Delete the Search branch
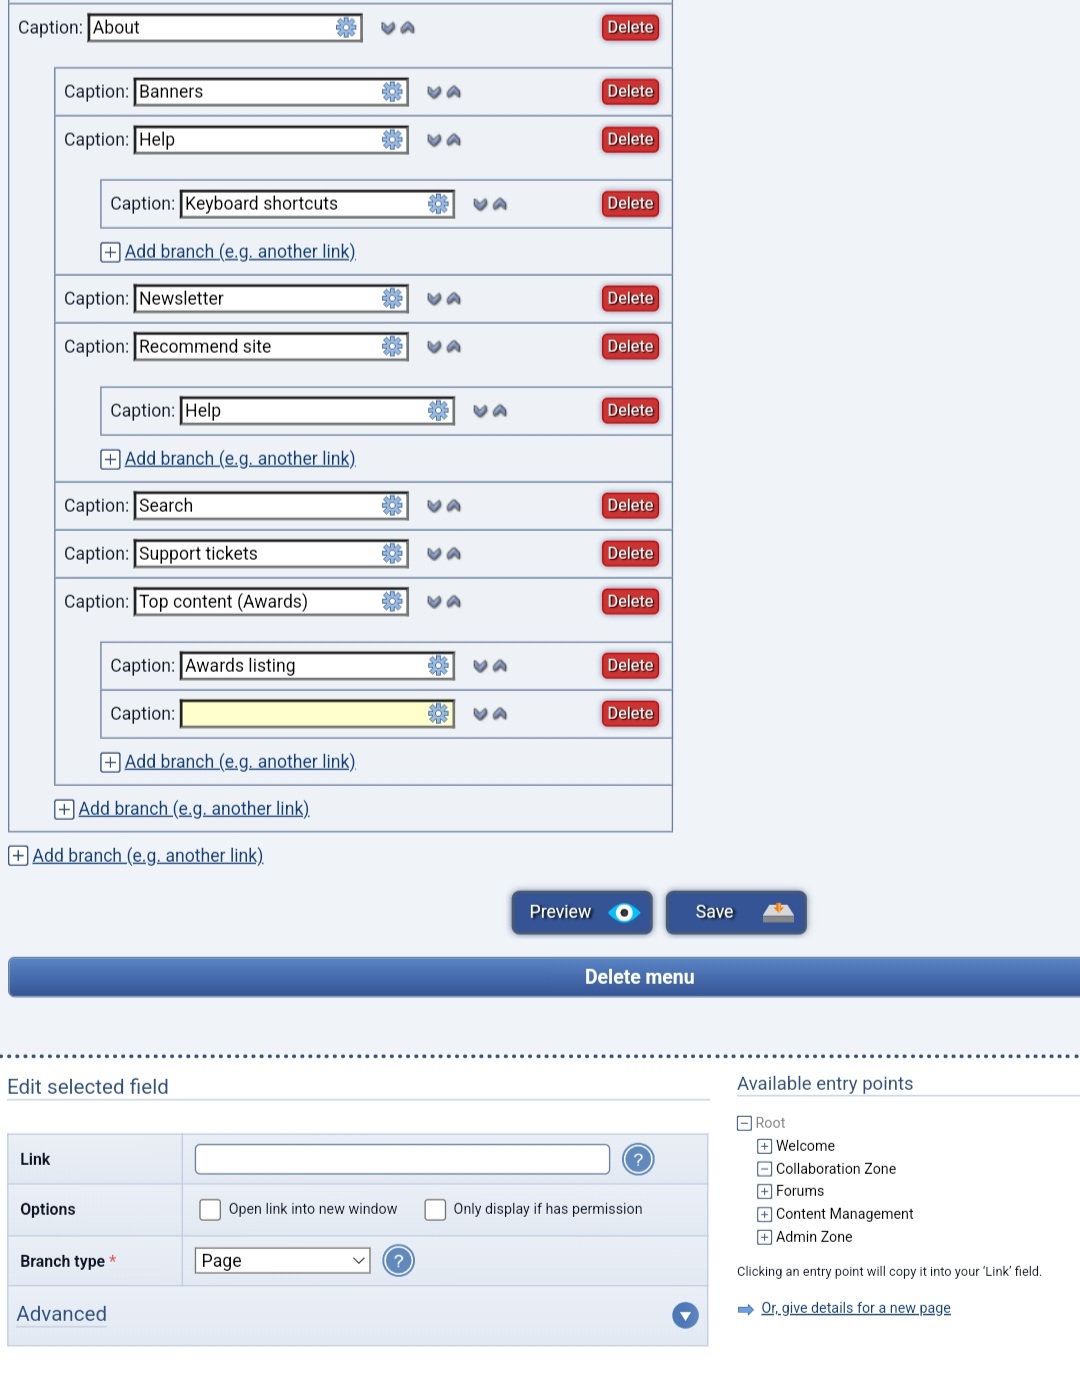Image resolution: width=1080 pixels, height=1398 pixels. pyautogui.click(x=630, y=506)
